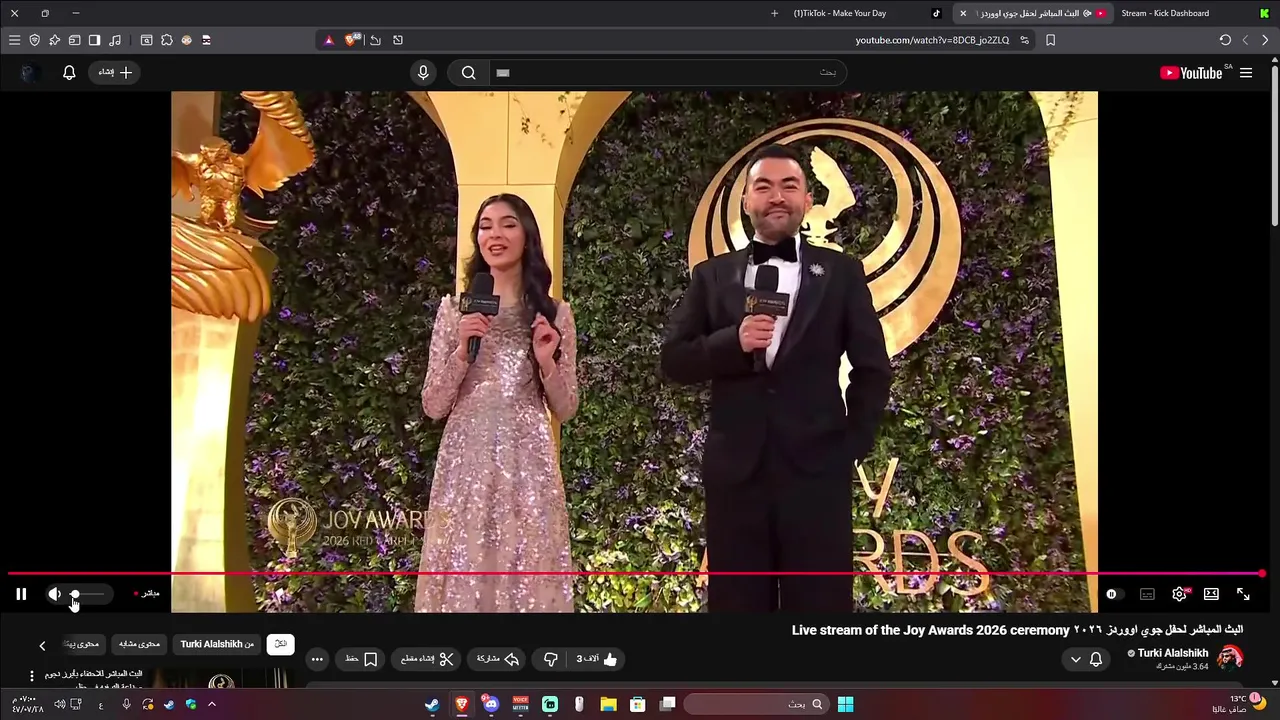
Task: Bookmark this page in the address bar
Action: click(1050, 40)
